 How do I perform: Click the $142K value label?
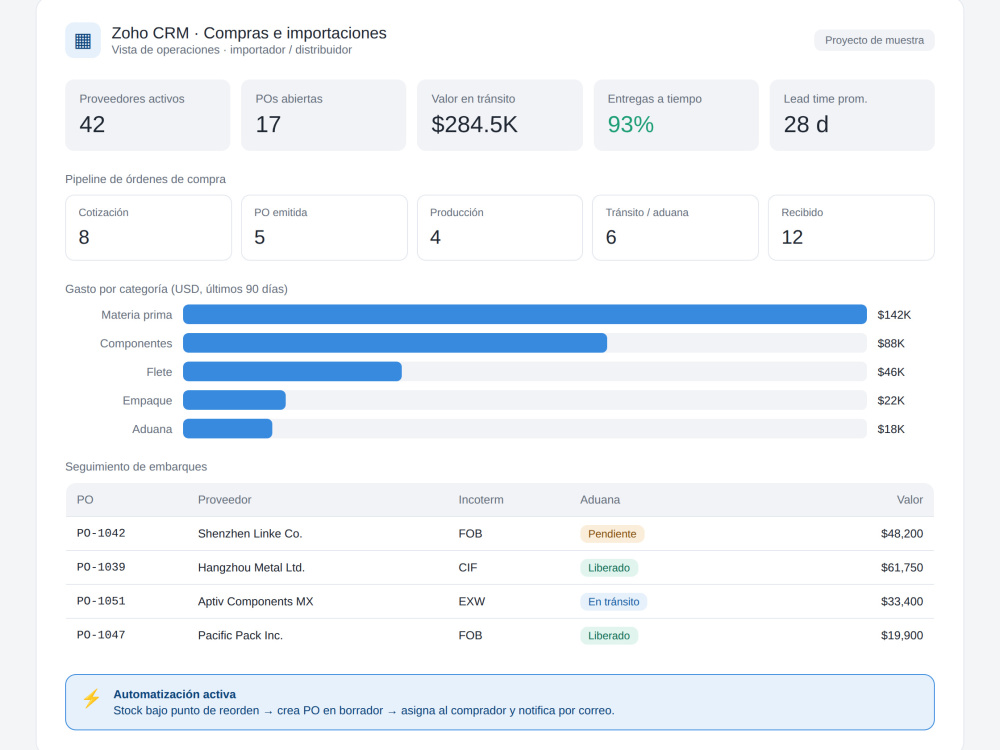pos(894,315)
